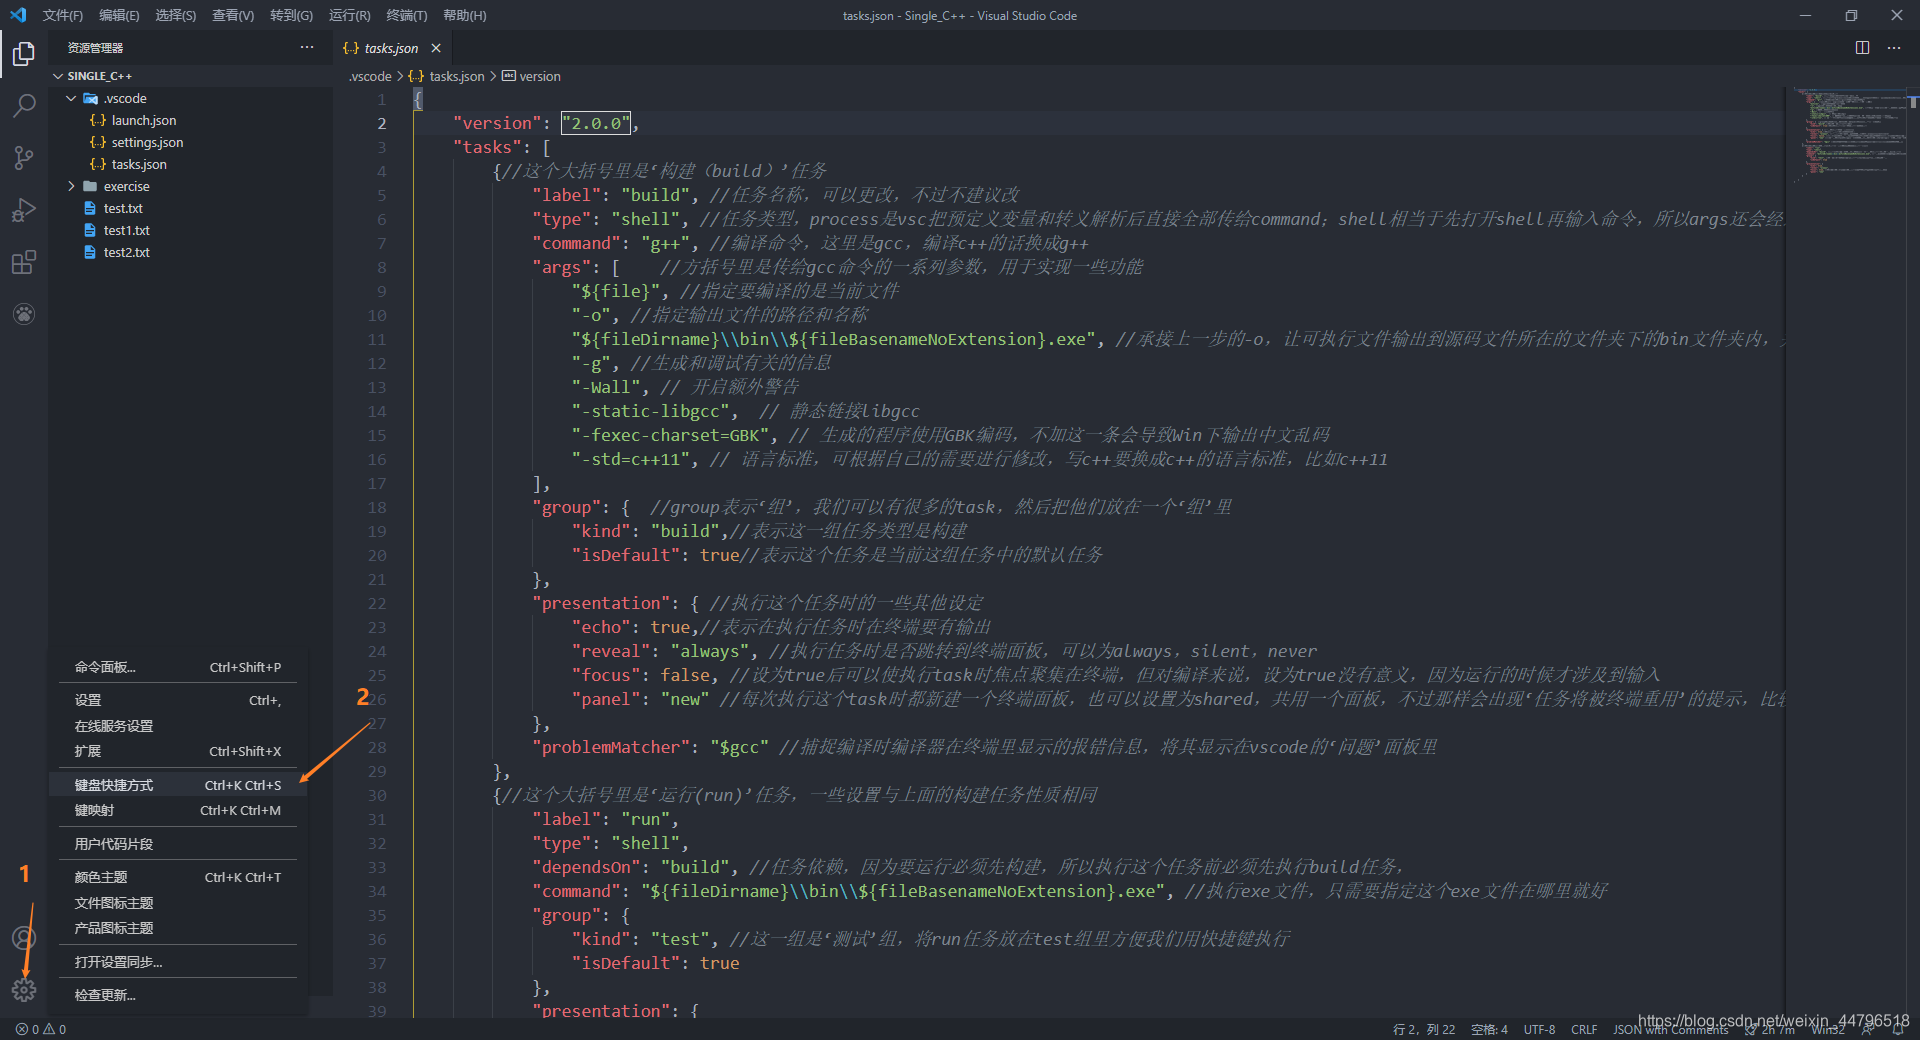Click the UTF-8 encoding status

point(1539,1029)
